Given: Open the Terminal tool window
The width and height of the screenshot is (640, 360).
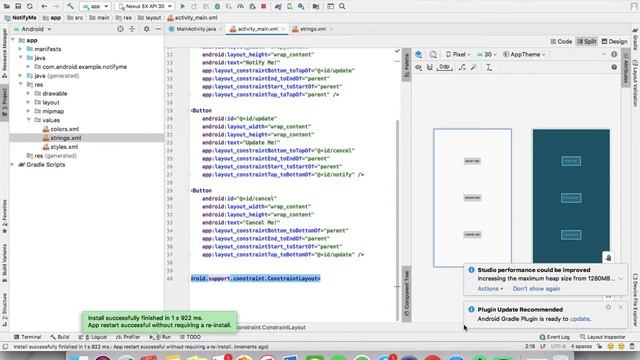Looking at the screenshot, I should coord(27,337).
